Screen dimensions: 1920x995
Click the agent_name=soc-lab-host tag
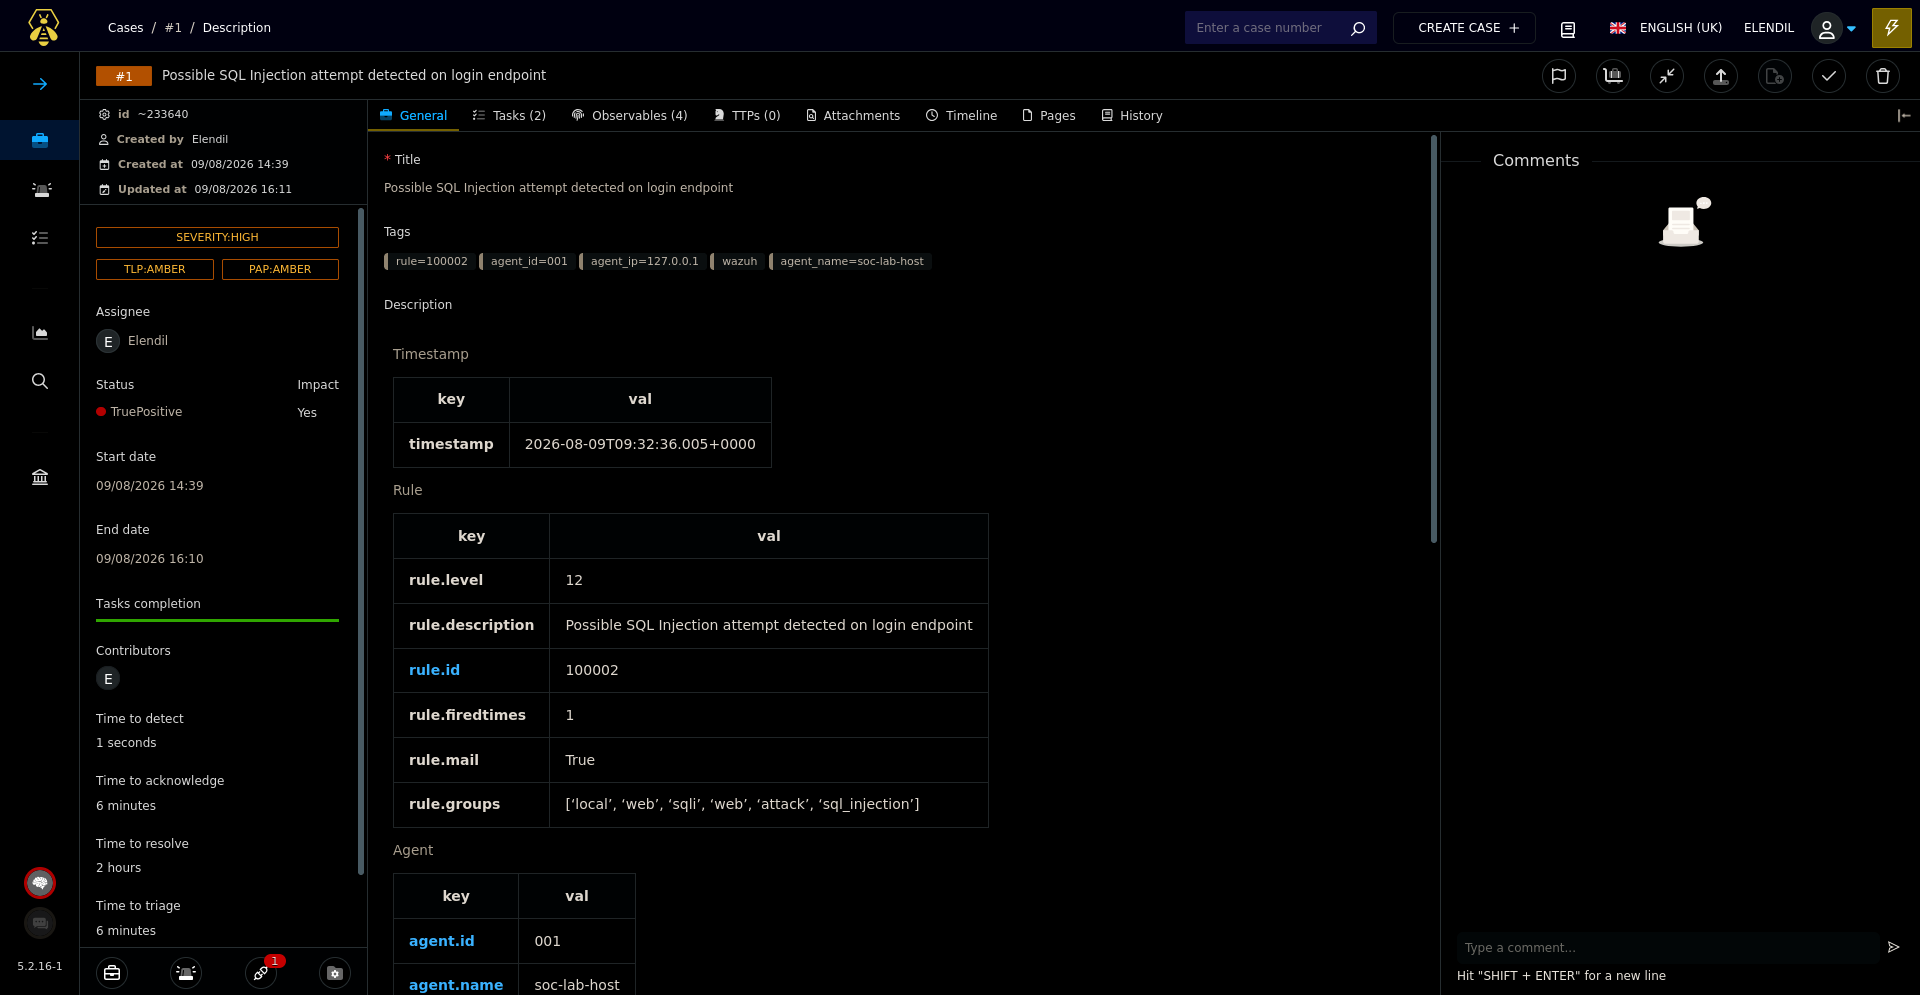coord(851,262)
